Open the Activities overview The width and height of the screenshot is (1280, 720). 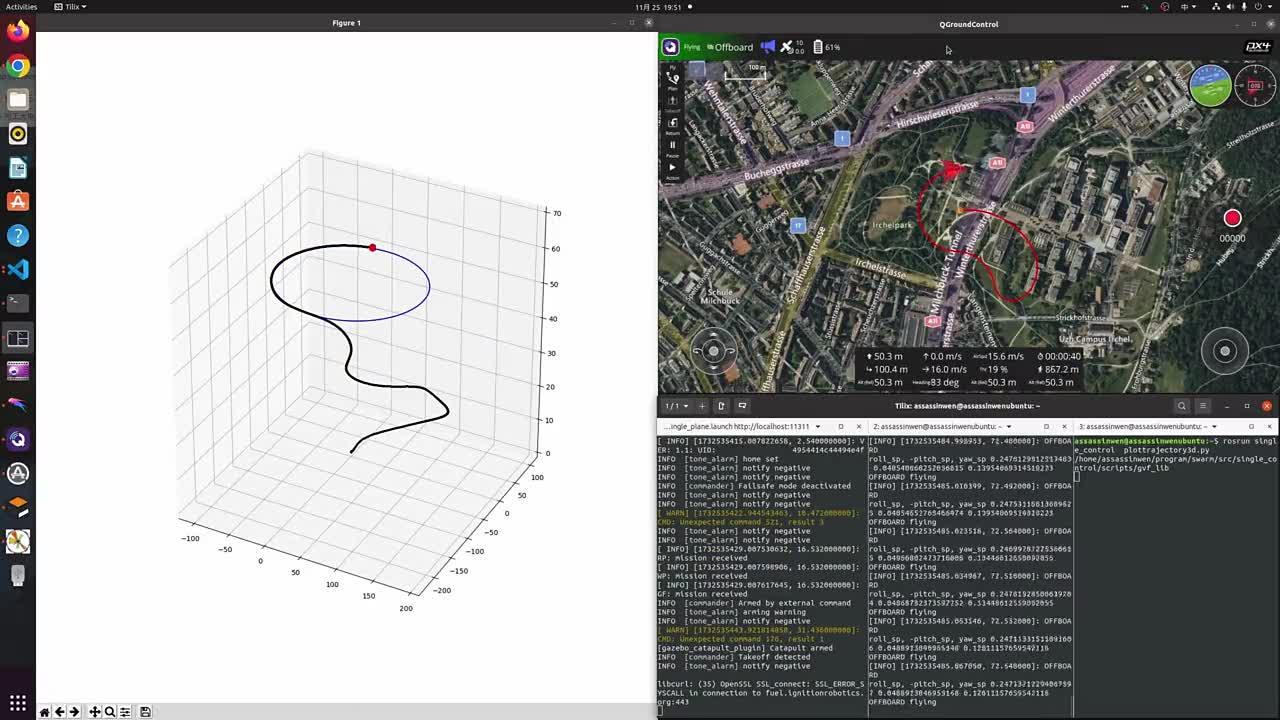point(21,7)
